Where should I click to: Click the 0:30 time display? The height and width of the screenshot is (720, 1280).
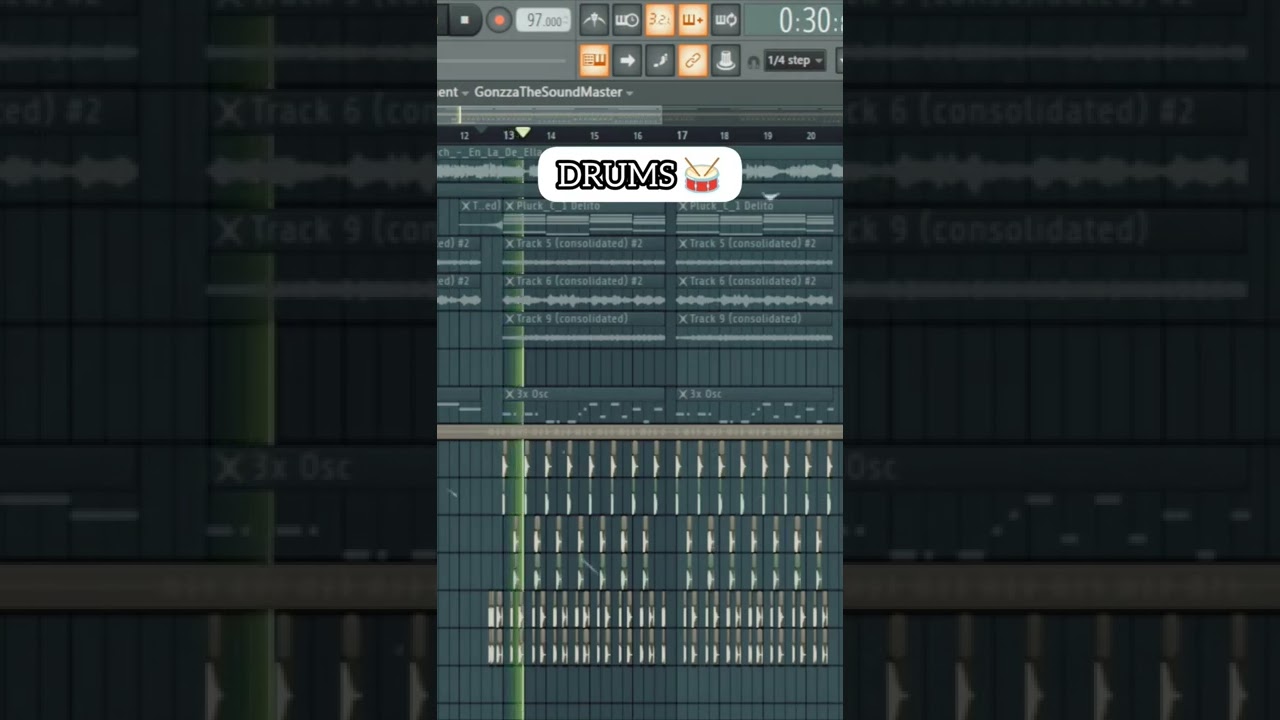(808, 20)
